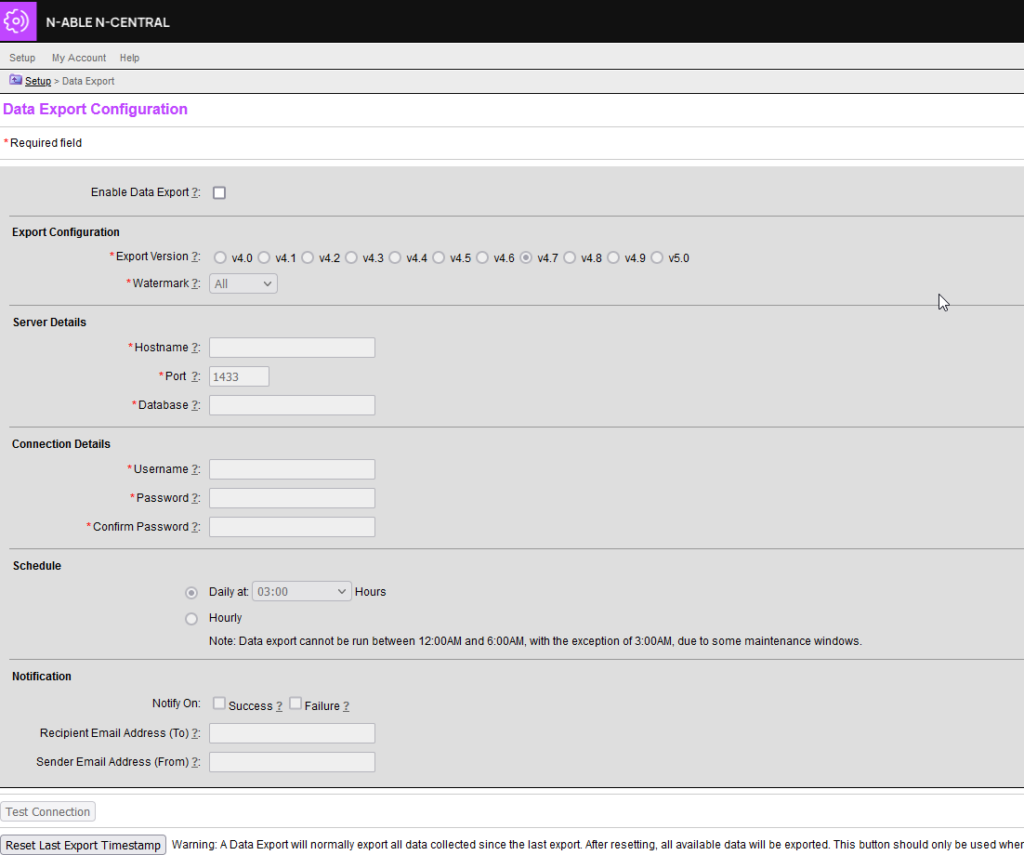Open the Watermark help question mark
The height and width of the screenshot is (855, 1024).
coord(195,283)
